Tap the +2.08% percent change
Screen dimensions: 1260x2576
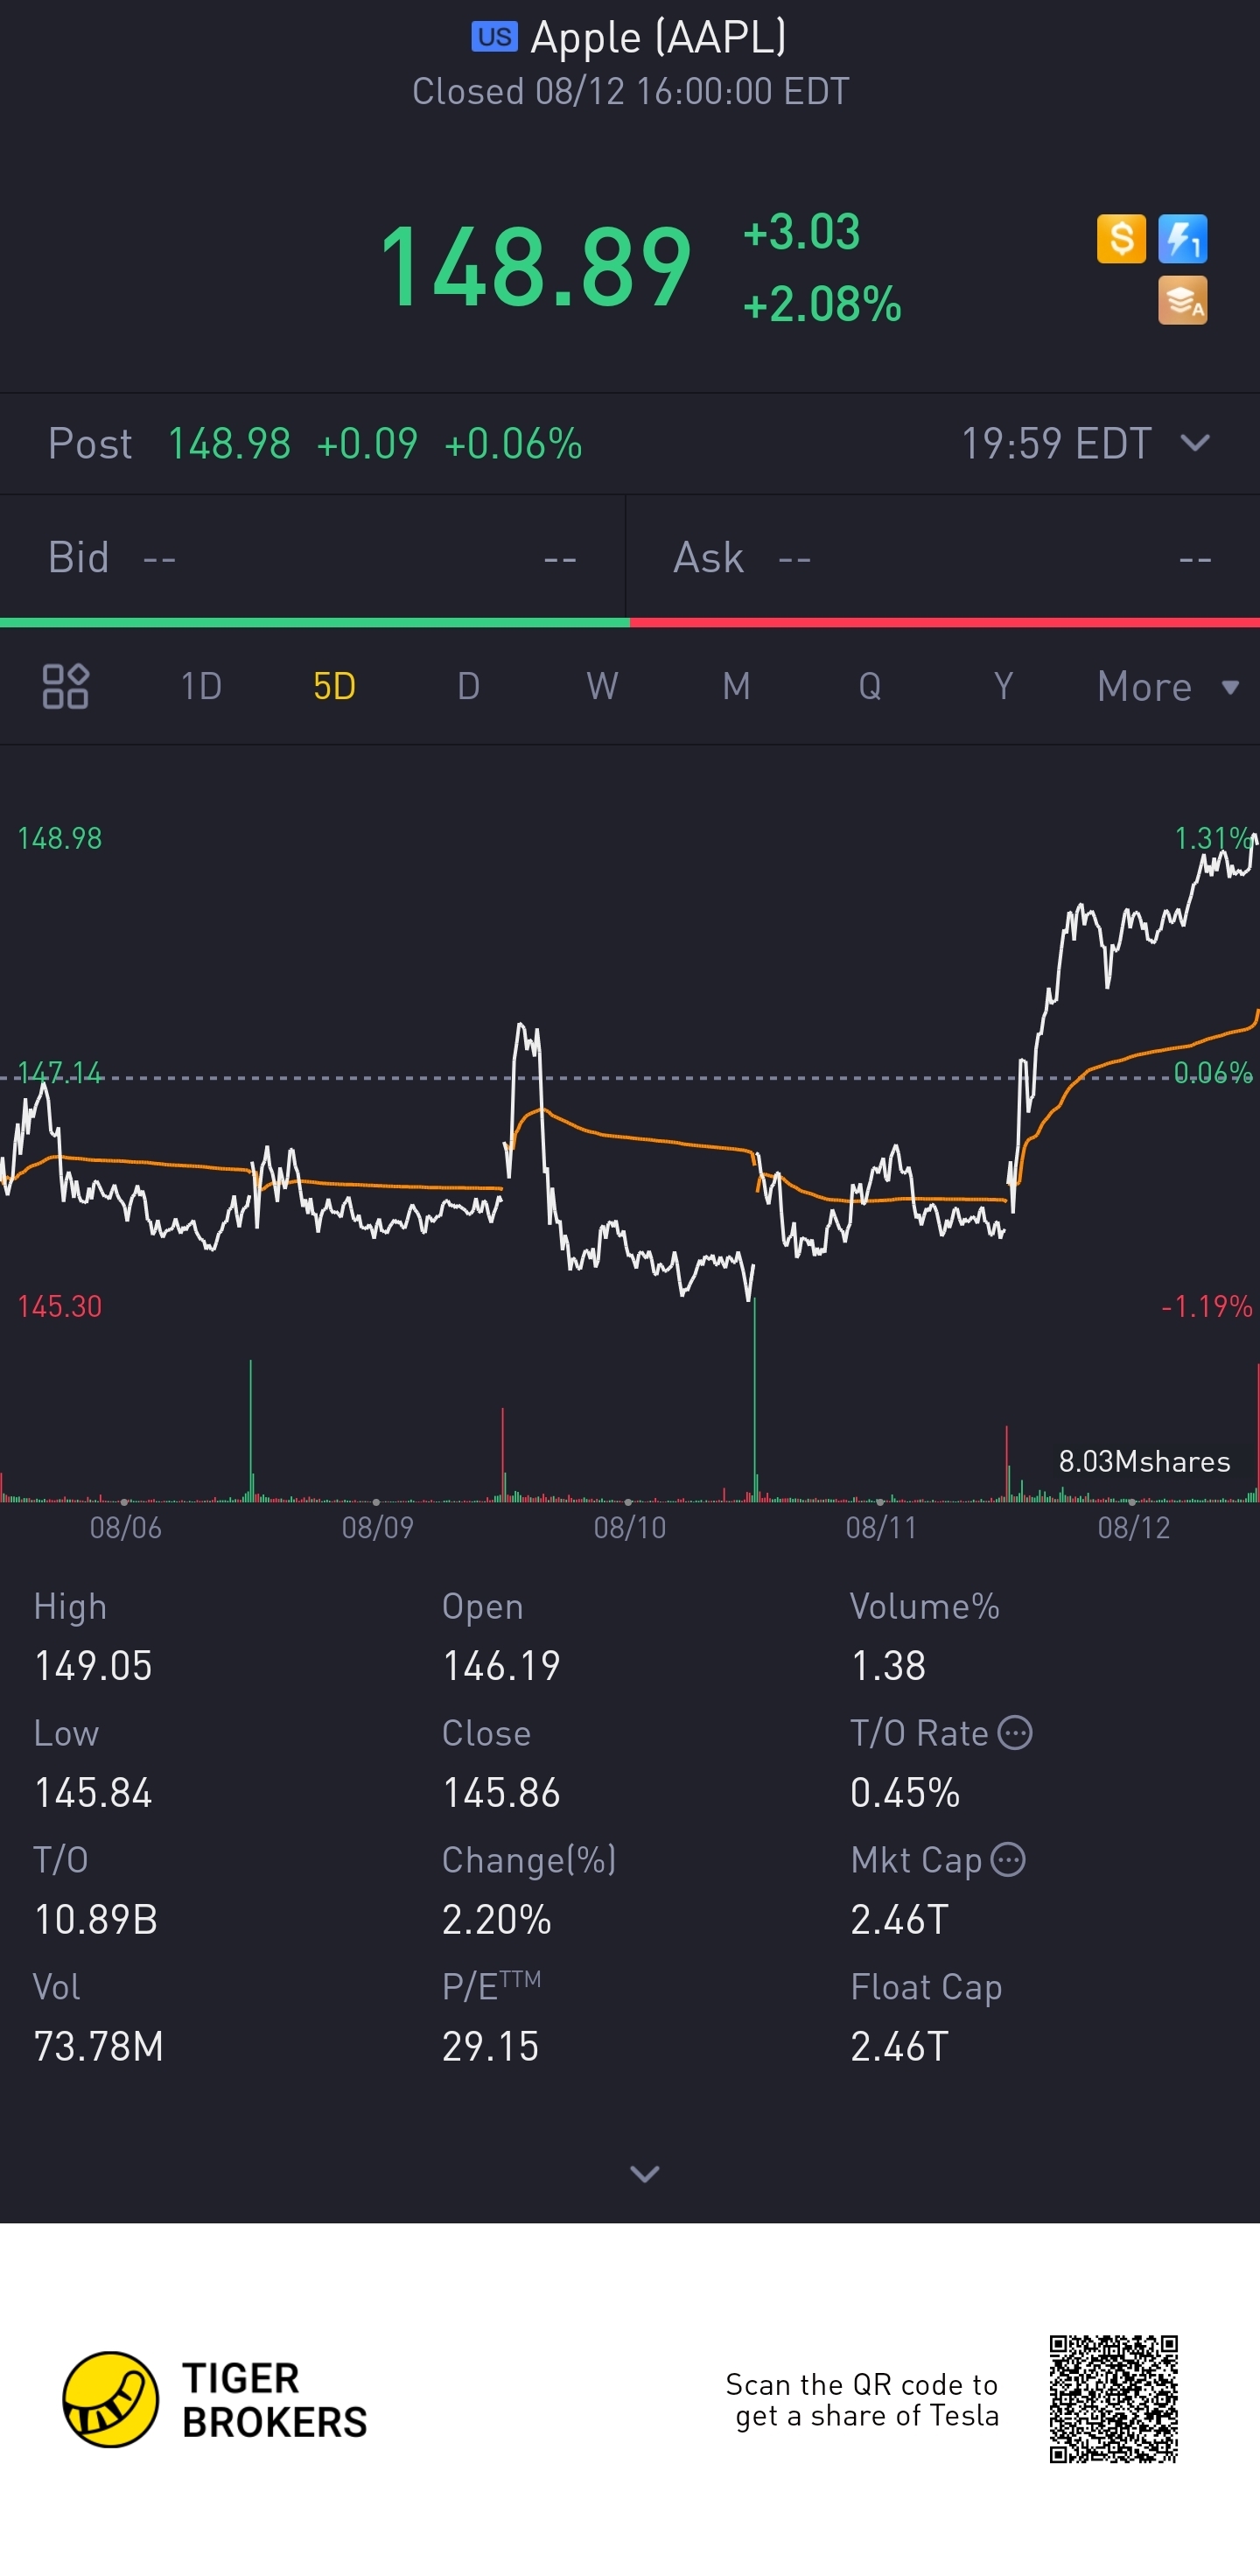[822, 304]
